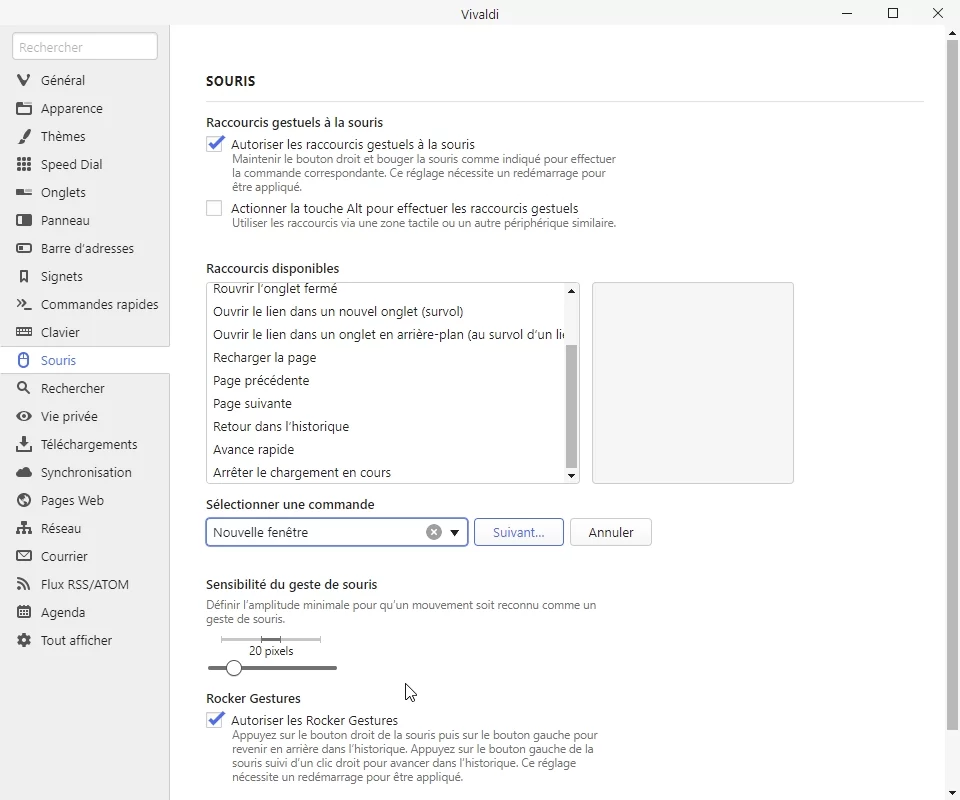960x800 pixels.
Task: Focus the Rechercher settings search field
Action: click(84, 47)
